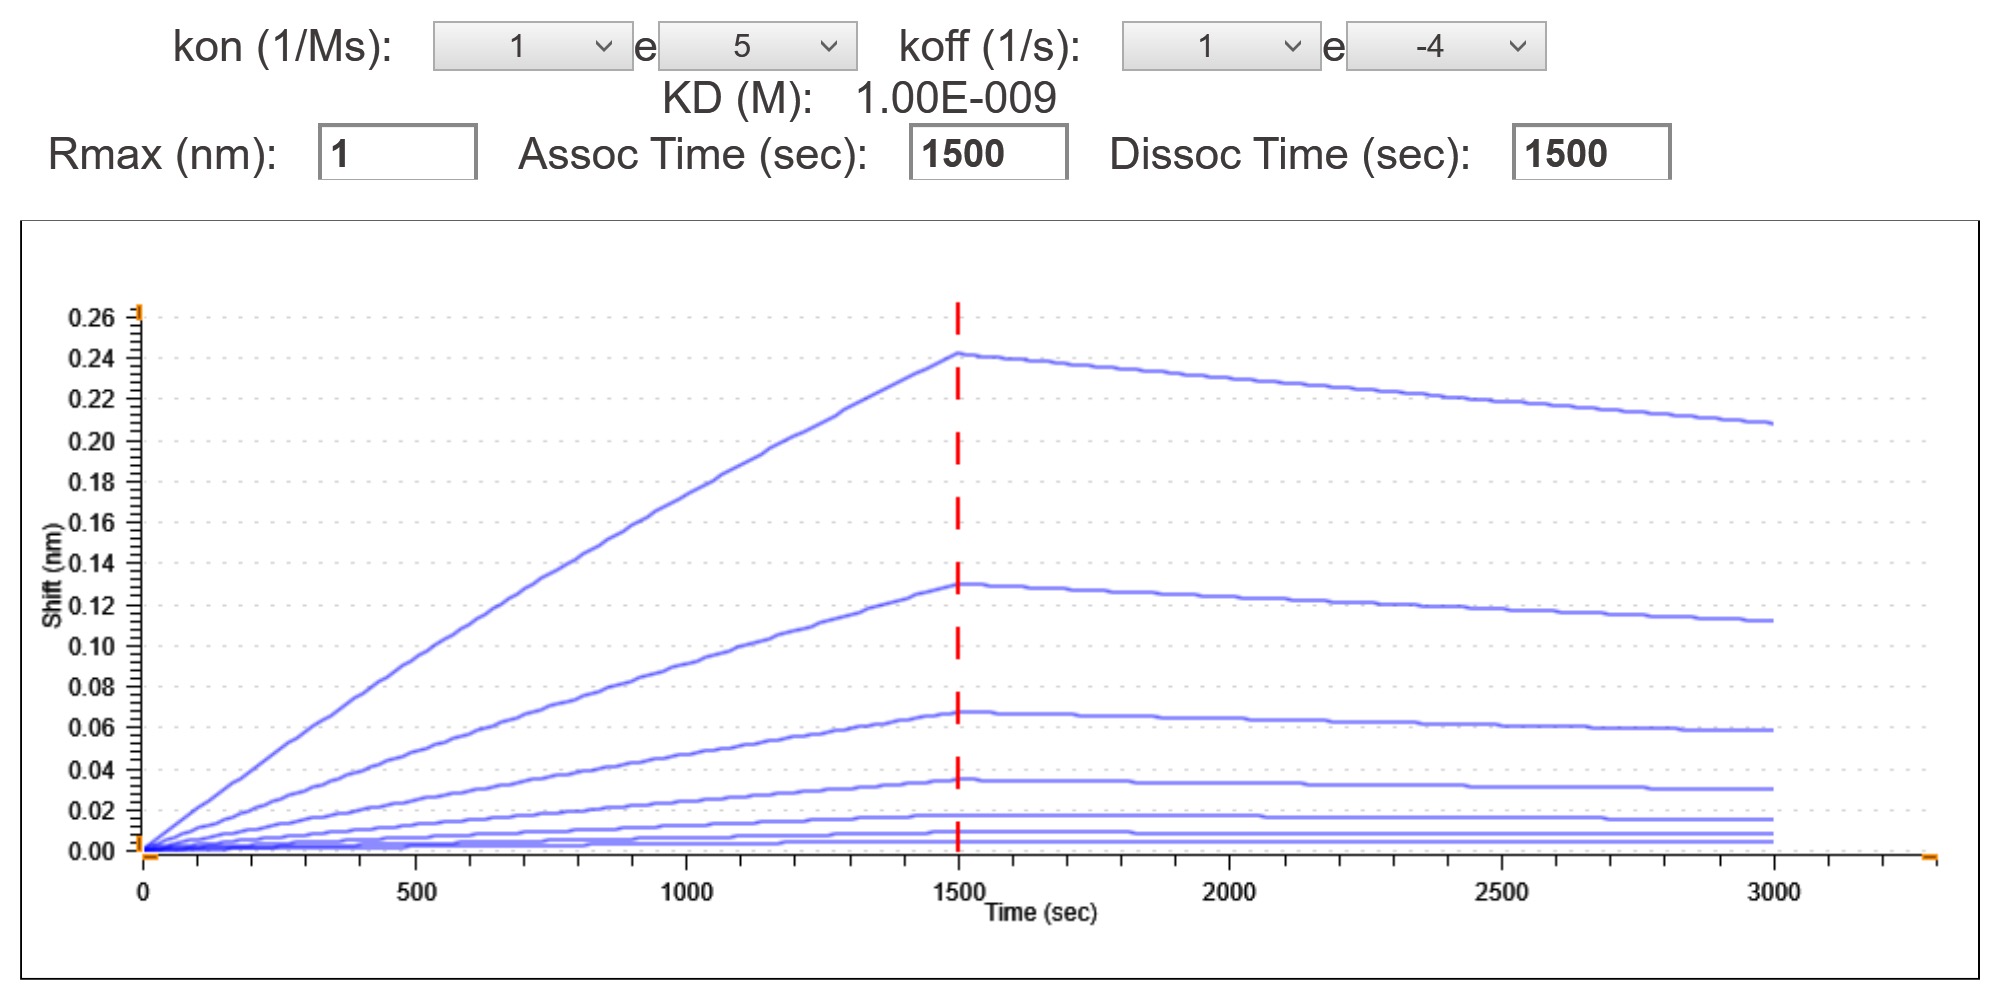Viewport: 2000px width, 1000px height.
Task: Open the koff mantissa dropdown
Action: (1221, 47)
